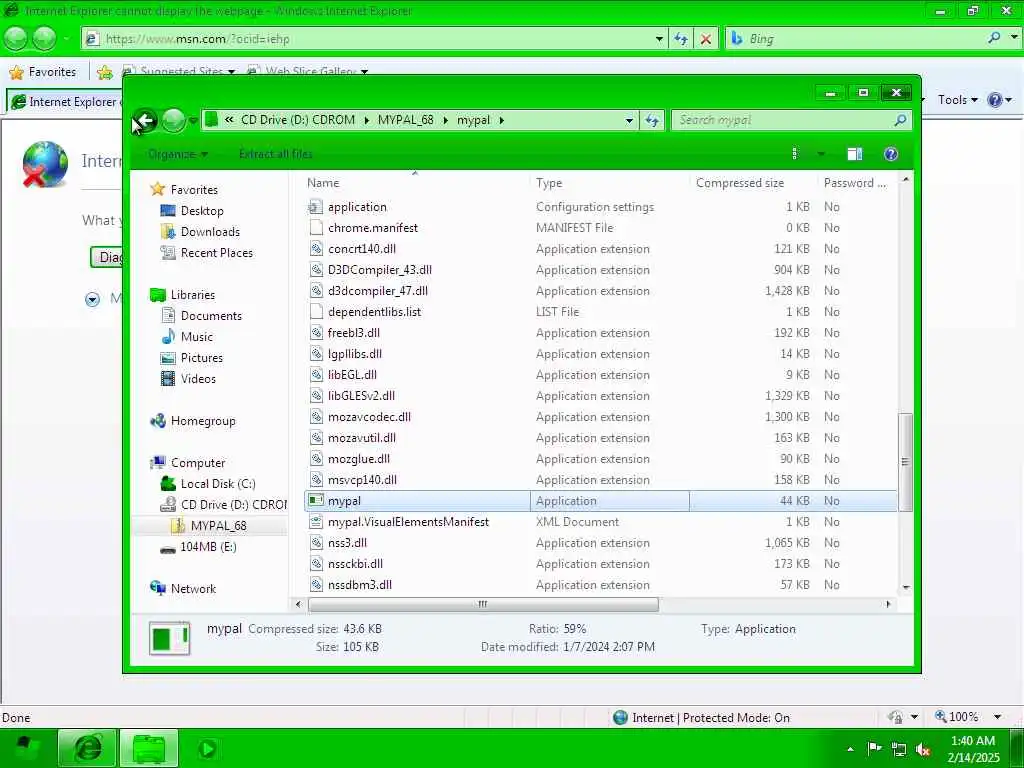Viewport: 1024px width, 768px height.
Task: Open the view options dropdown arrow in the Explorer toolbar
Action: pyautogui.click(x=821, y=154)
